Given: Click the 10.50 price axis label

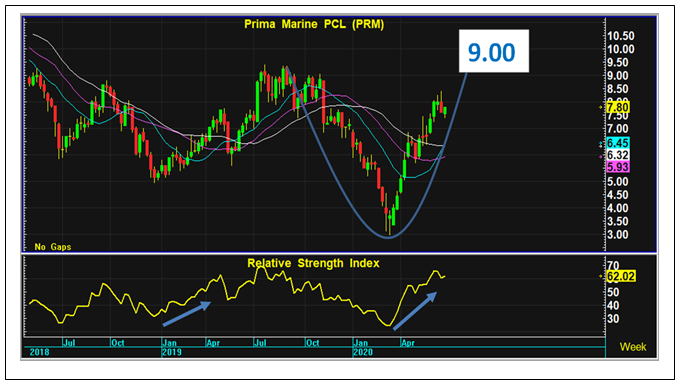Looking at the screenshot, I should [621, 36].
